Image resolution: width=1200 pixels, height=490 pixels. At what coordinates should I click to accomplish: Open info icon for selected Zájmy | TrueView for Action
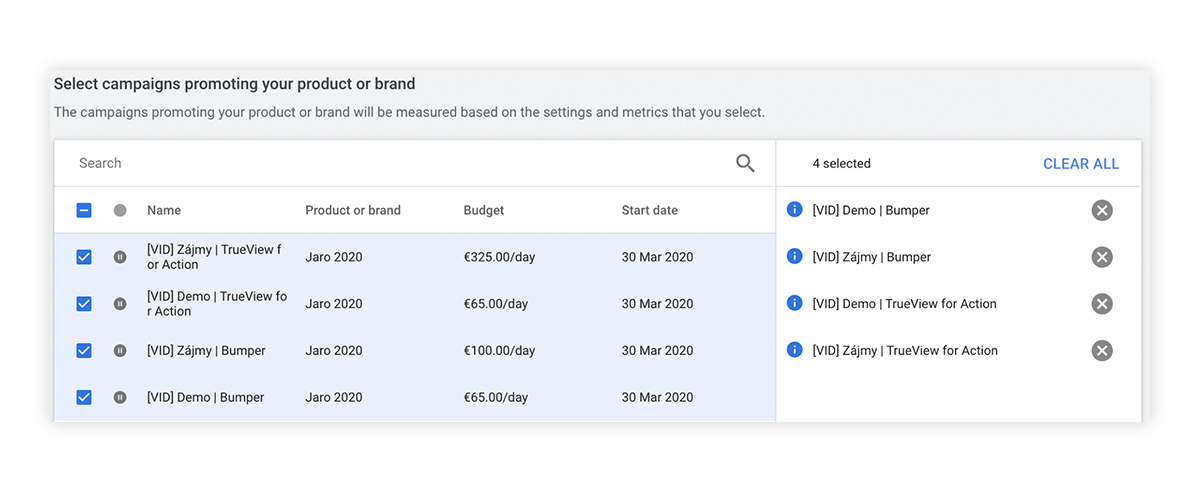(x=795, y=350)
